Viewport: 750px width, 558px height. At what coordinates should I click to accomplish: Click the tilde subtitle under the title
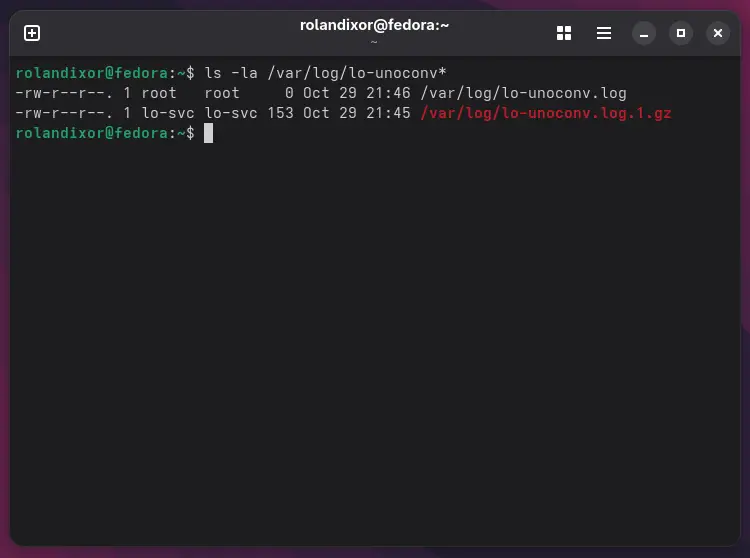click(374, 43)
